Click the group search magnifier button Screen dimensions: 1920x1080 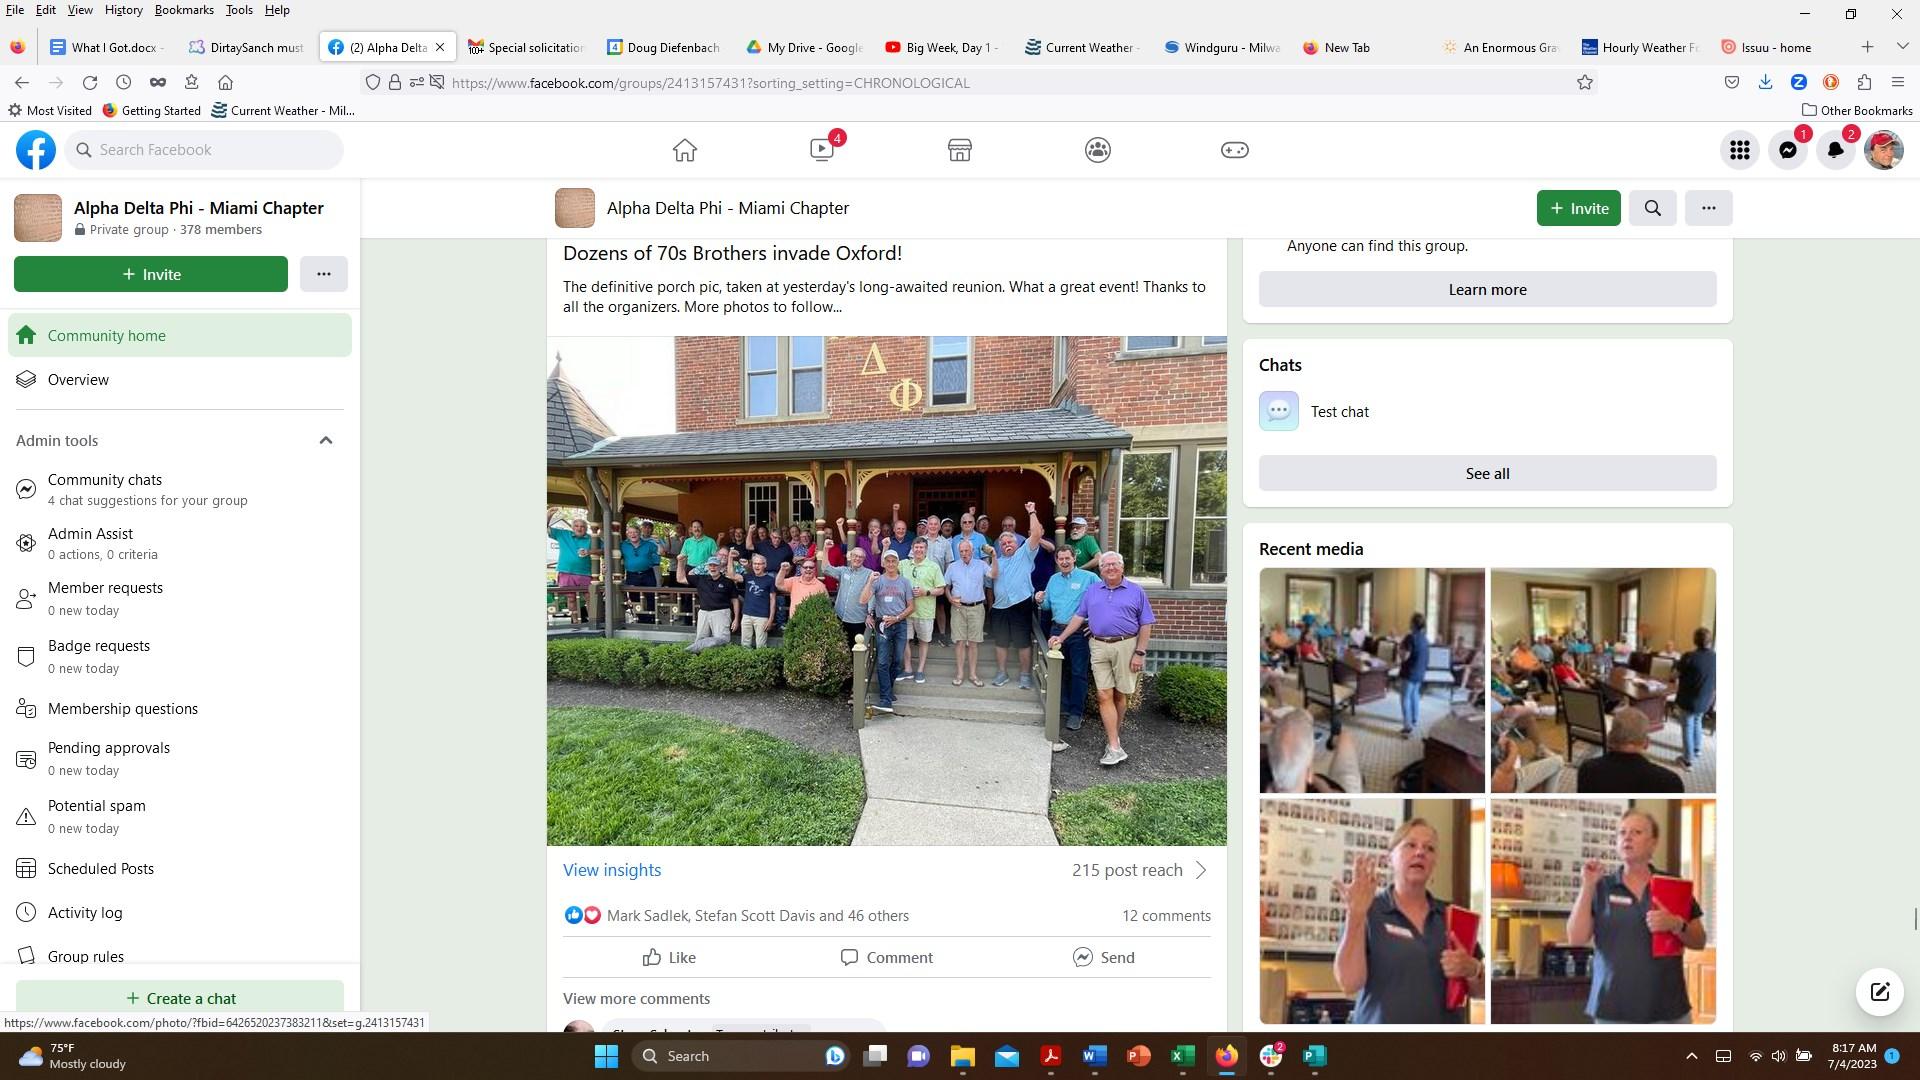[1653, 208]
